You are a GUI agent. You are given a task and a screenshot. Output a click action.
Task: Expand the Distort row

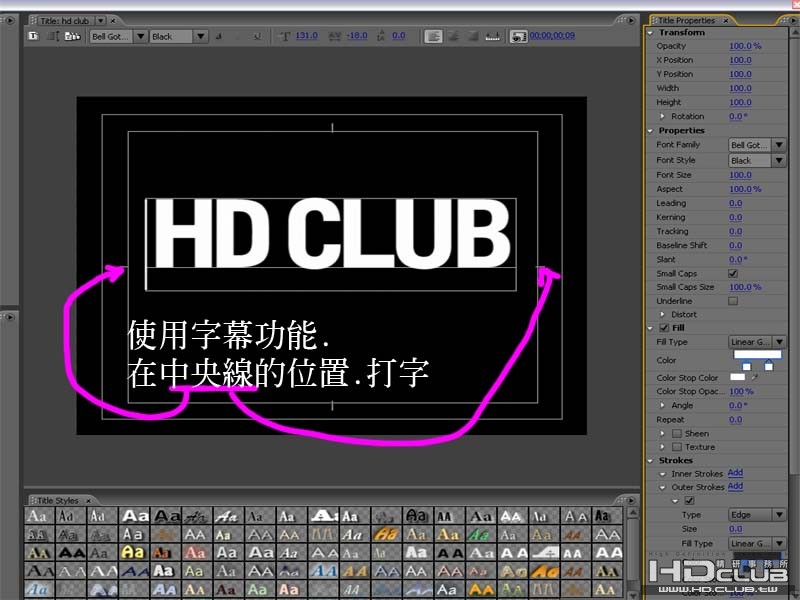[x=662, y=314]
